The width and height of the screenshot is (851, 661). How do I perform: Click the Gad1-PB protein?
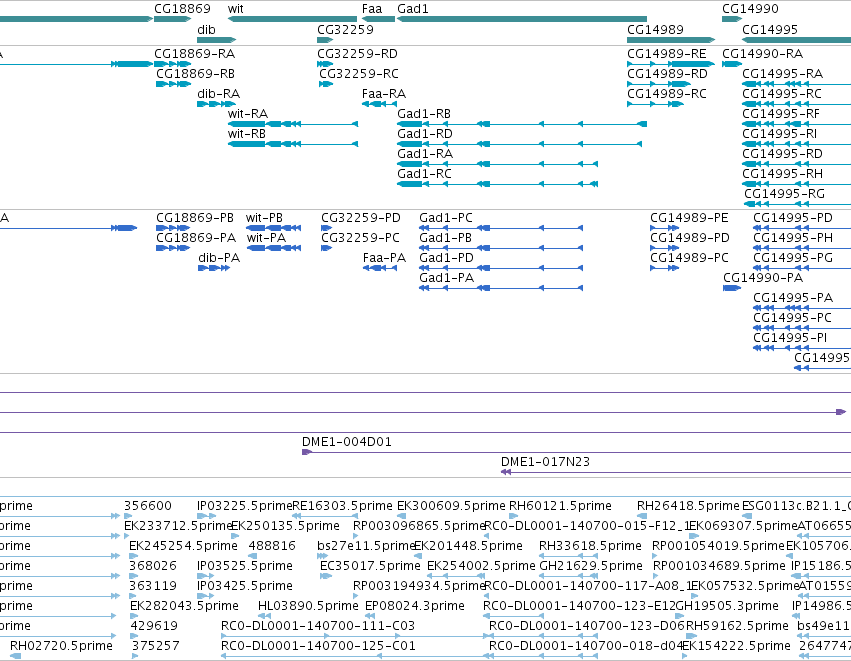coord(501,249)
